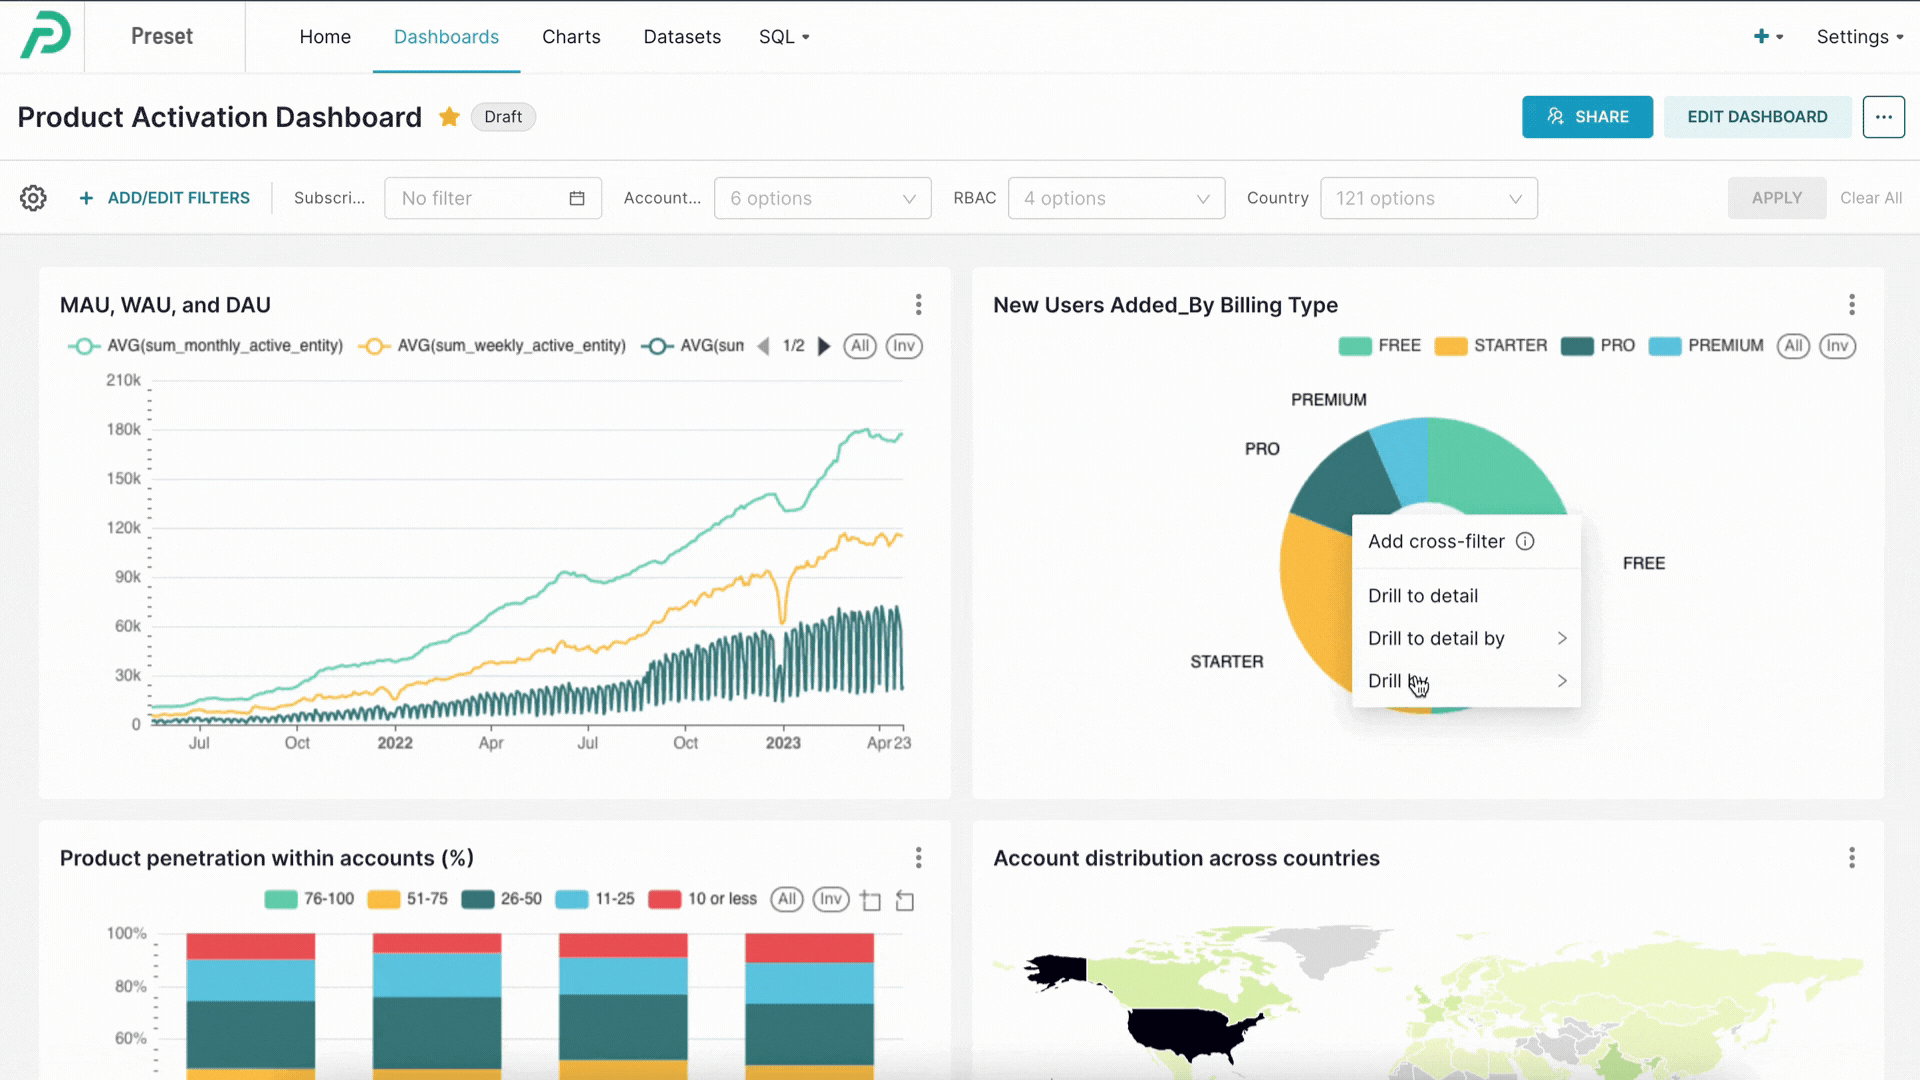Switch to the Charts tab
Image resolution: width=1920 pixels, height=1080 pixels.
click(571, 37)
